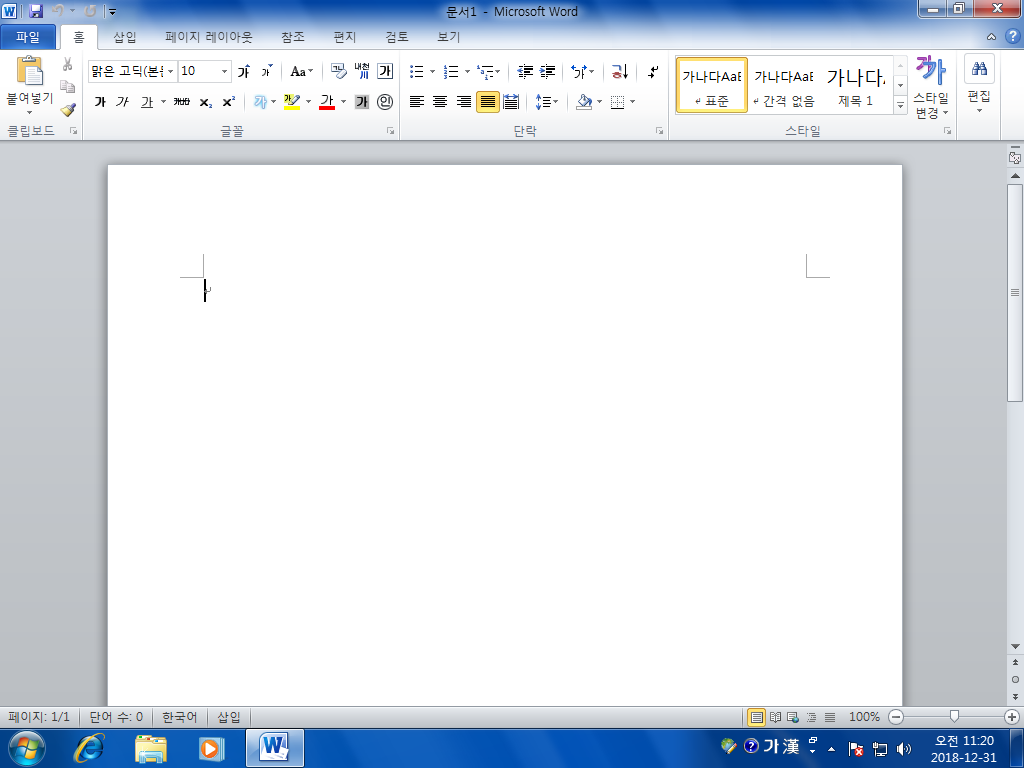Open the Find/Editing (편집) binoculars icon

click(x=979, y=69)
